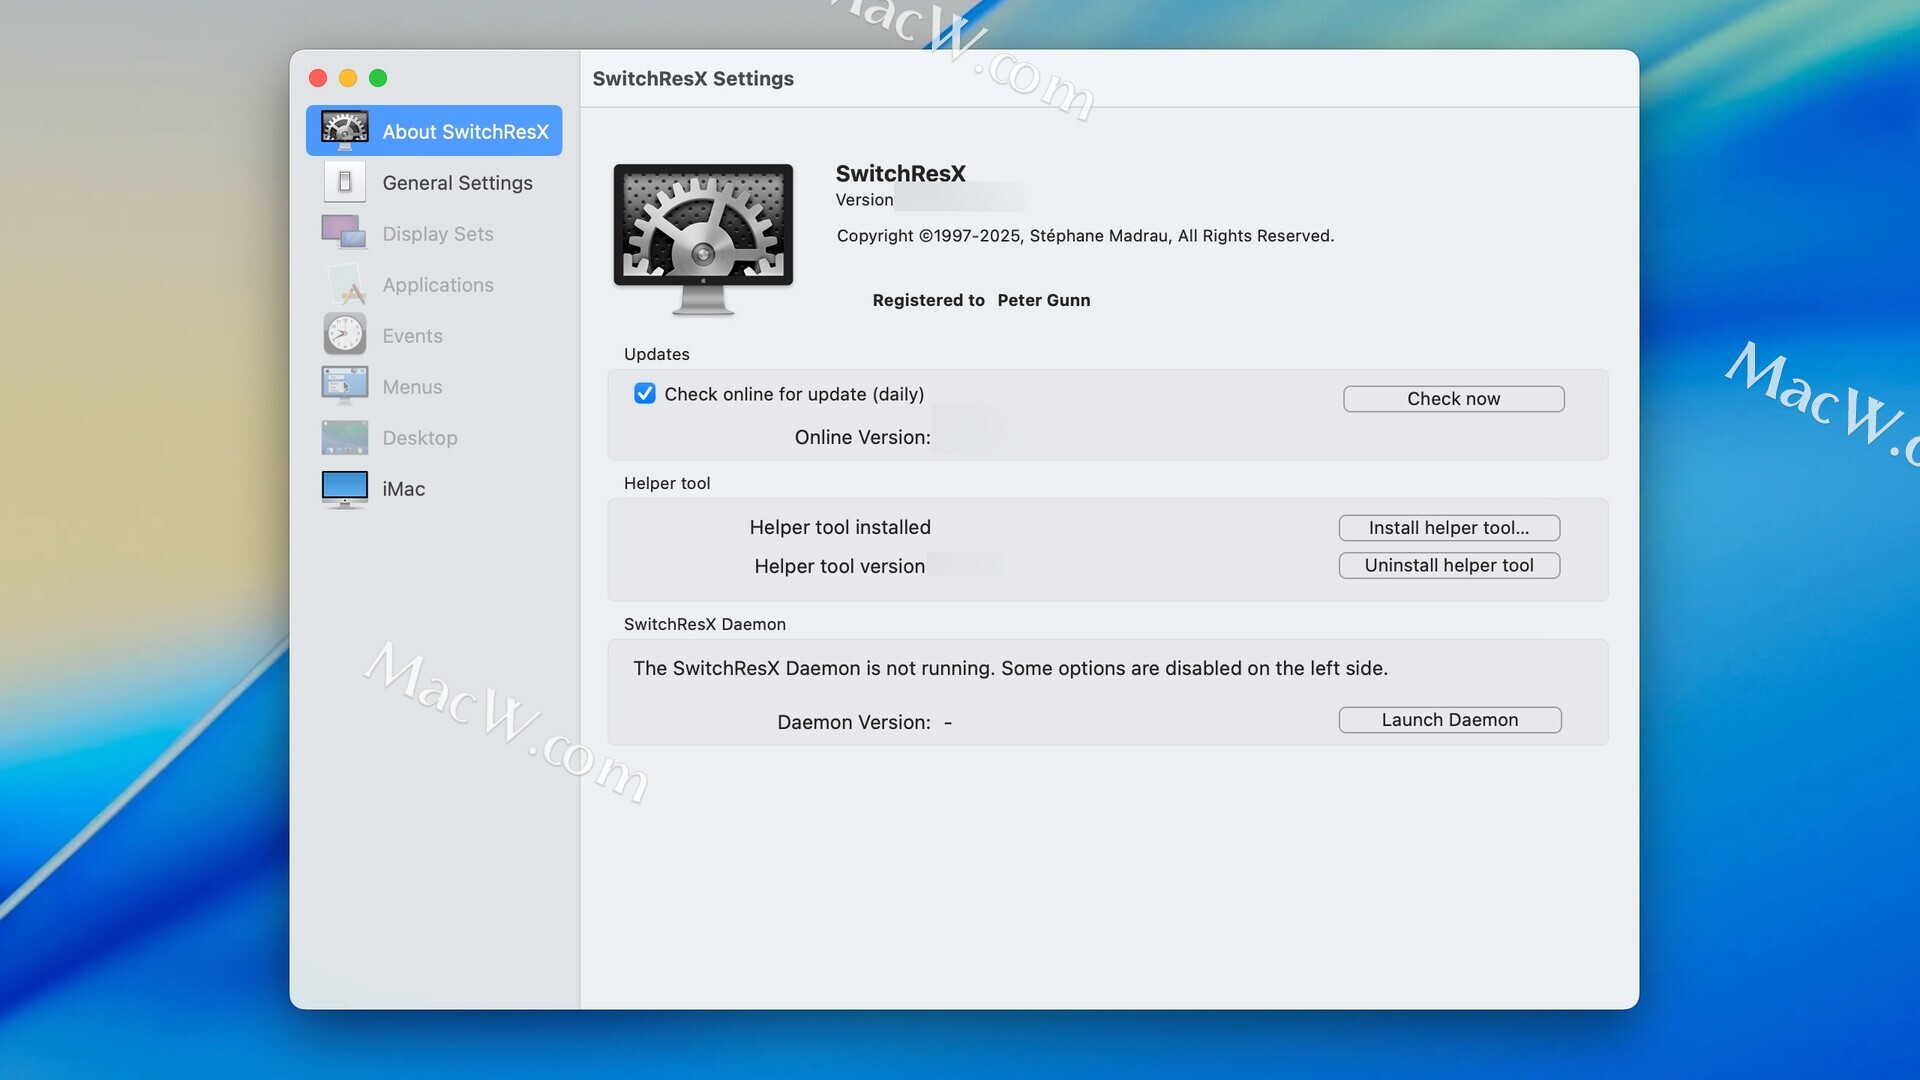The image size is (1920, 1080).
Task: Click the green full screen button
Action: pyautogui.click(x=378, y=78)
